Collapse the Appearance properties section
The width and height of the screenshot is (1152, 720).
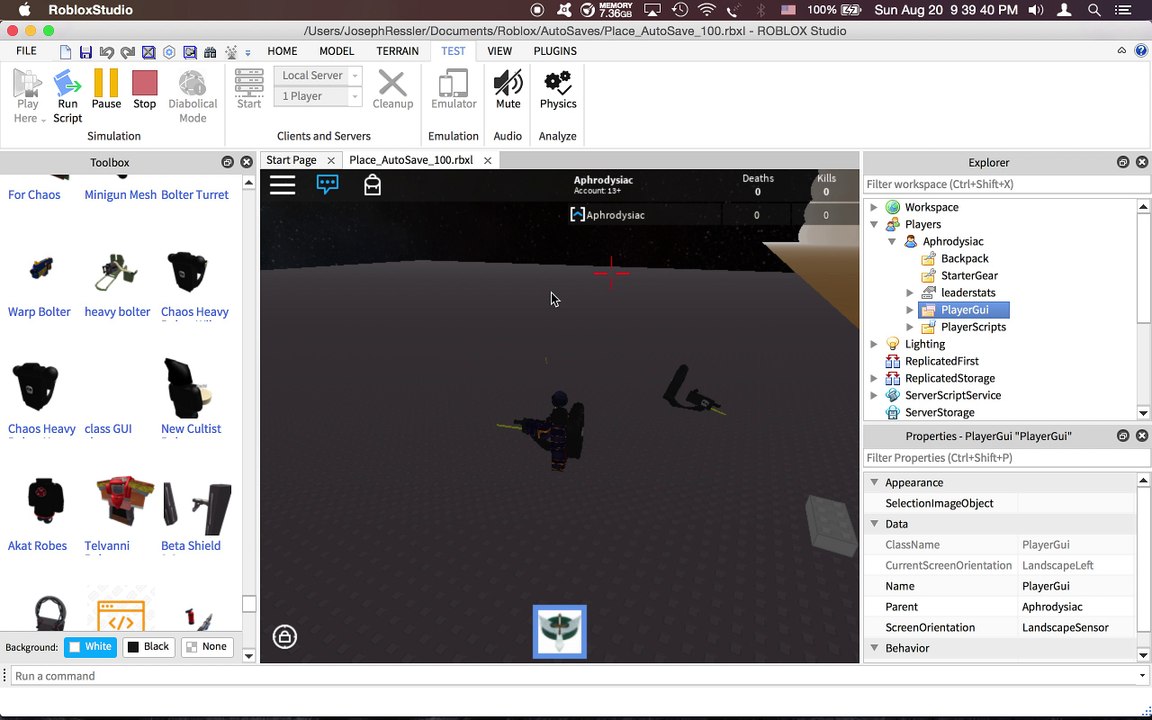click(x=874, y=483)
